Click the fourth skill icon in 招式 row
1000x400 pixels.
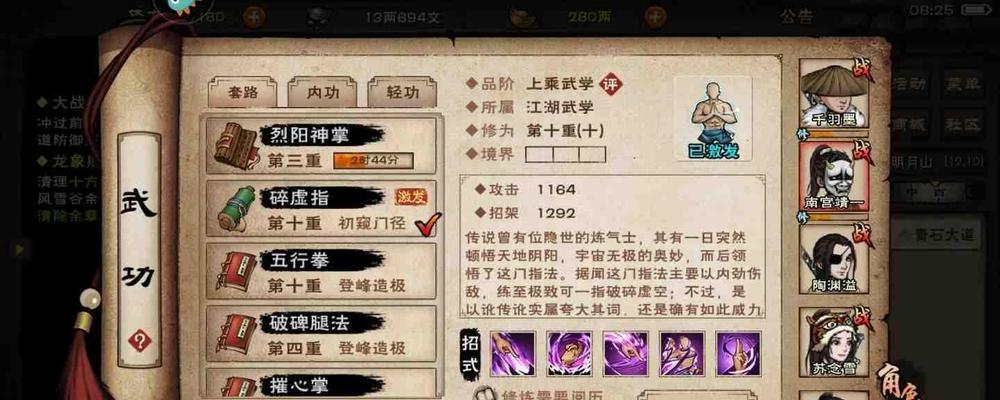click(x=681, y=353)
